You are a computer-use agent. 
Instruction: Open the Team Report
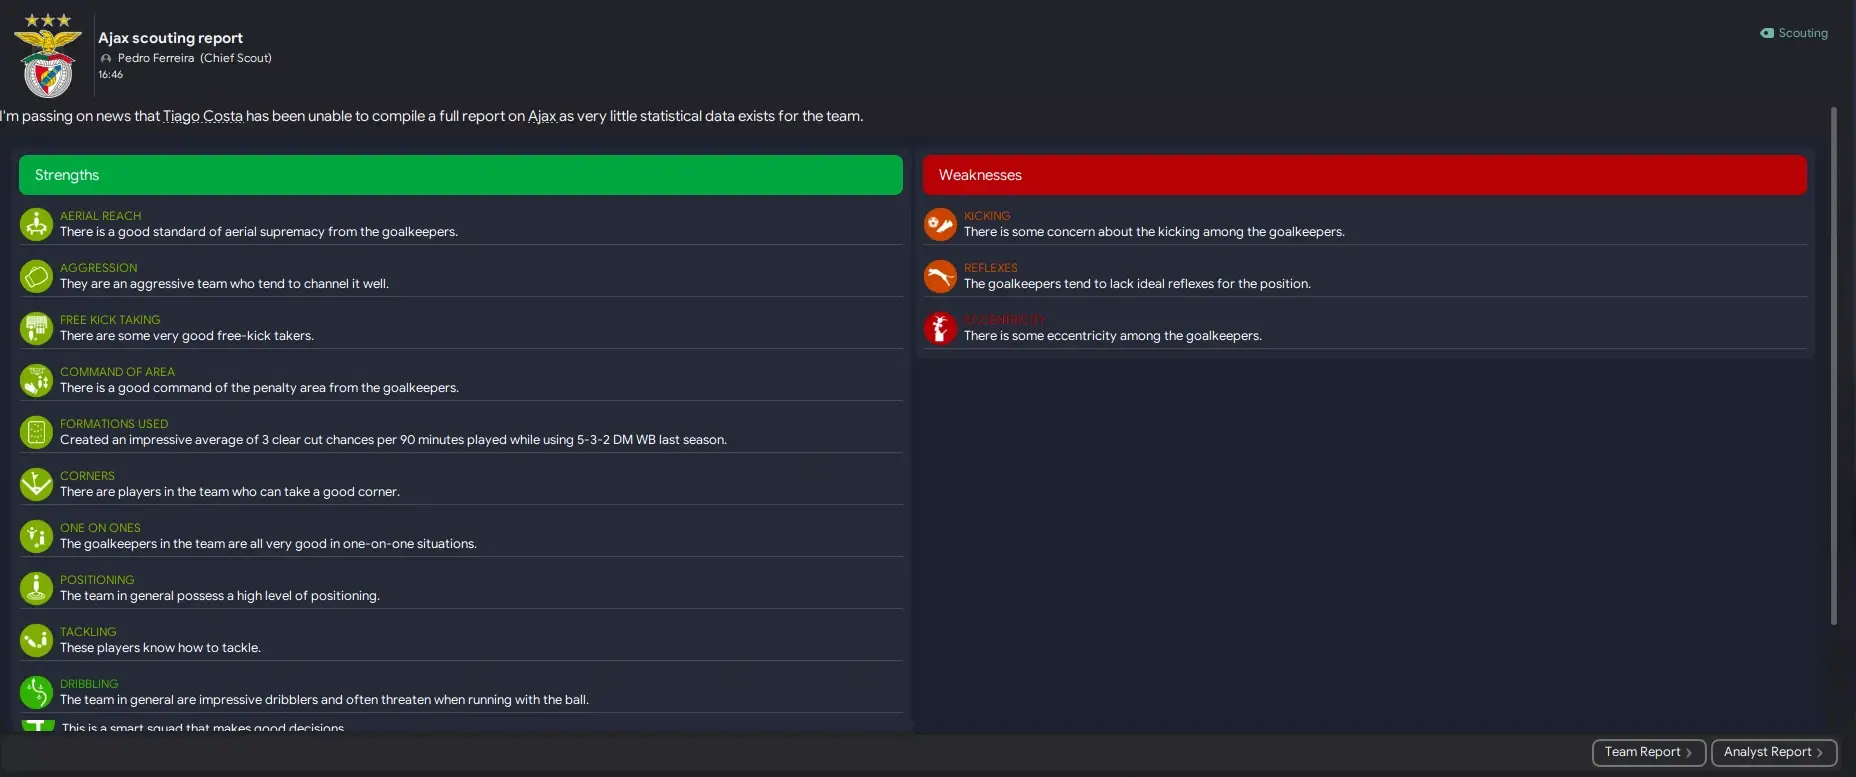[x=1648, y=752]
